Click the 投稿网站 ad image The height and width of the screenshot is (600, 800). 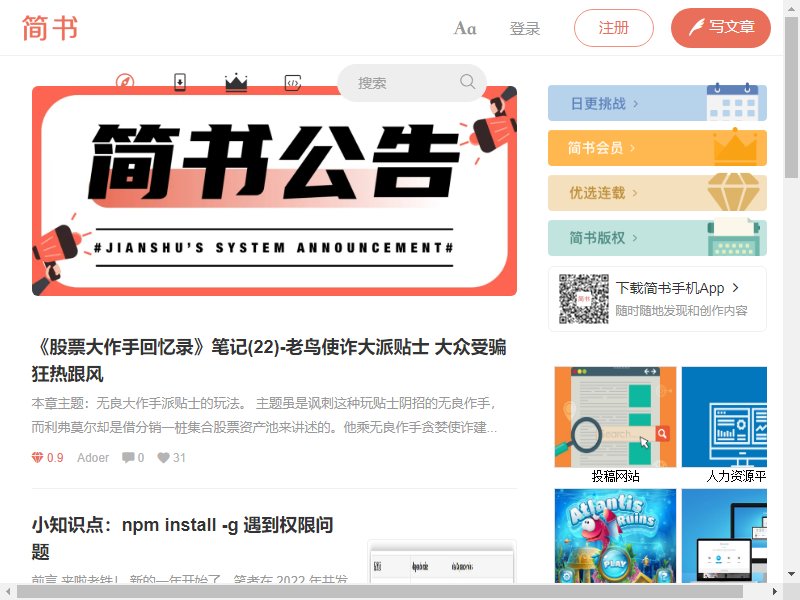coord(615,417)
